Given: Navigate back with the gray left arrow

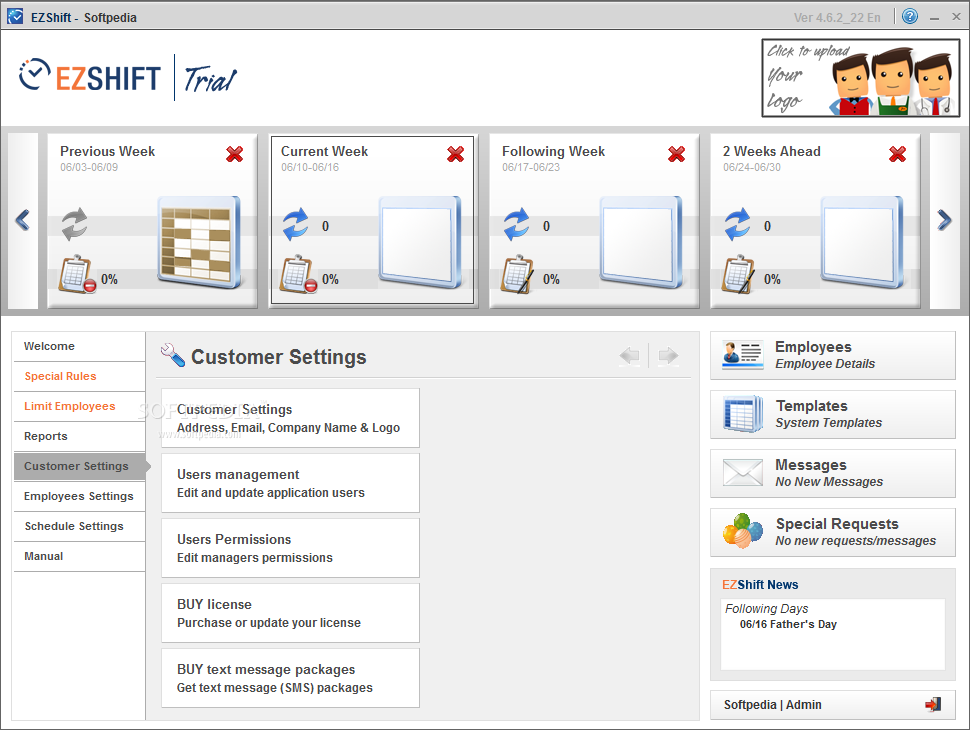Looking at the screenshot, I should click(x=630, y=356).
